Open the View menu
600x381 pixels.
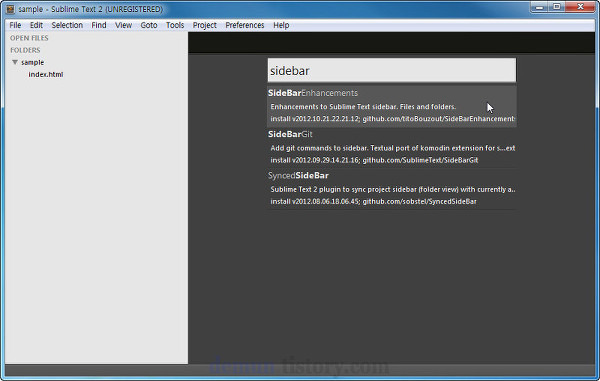123,25
